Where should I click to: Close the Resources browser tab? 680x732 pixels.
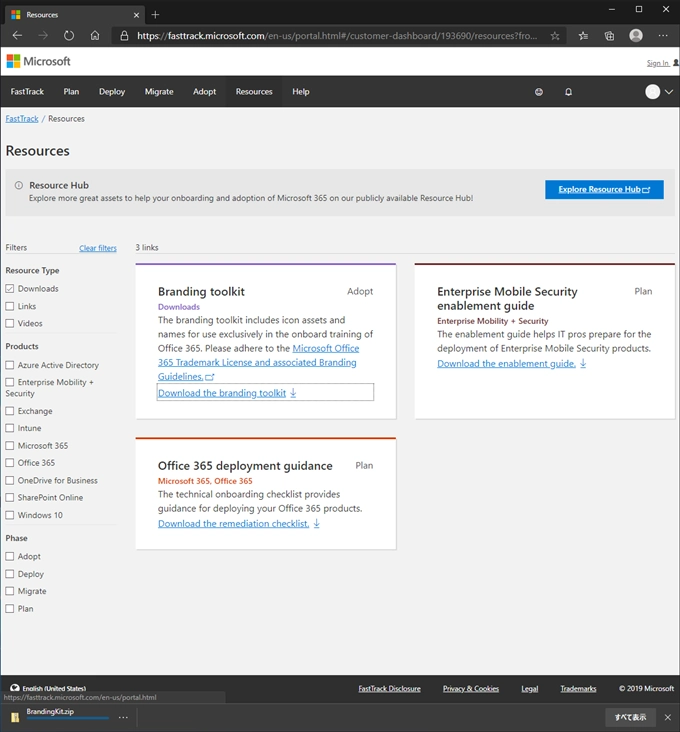click(136, 15)
